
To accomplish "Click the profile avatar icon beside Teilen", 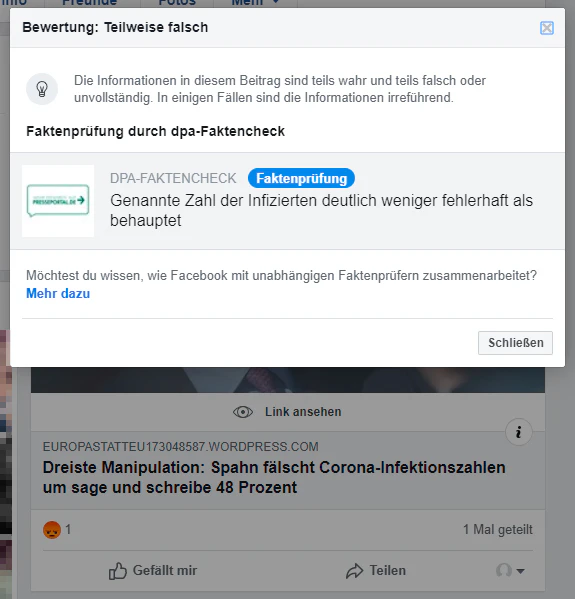I will click(504, 570).
